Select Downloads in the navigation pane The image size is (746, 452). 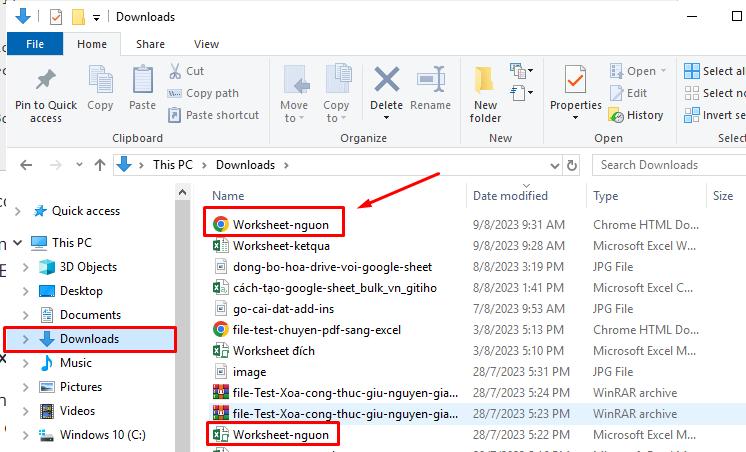tap(89, 339)
